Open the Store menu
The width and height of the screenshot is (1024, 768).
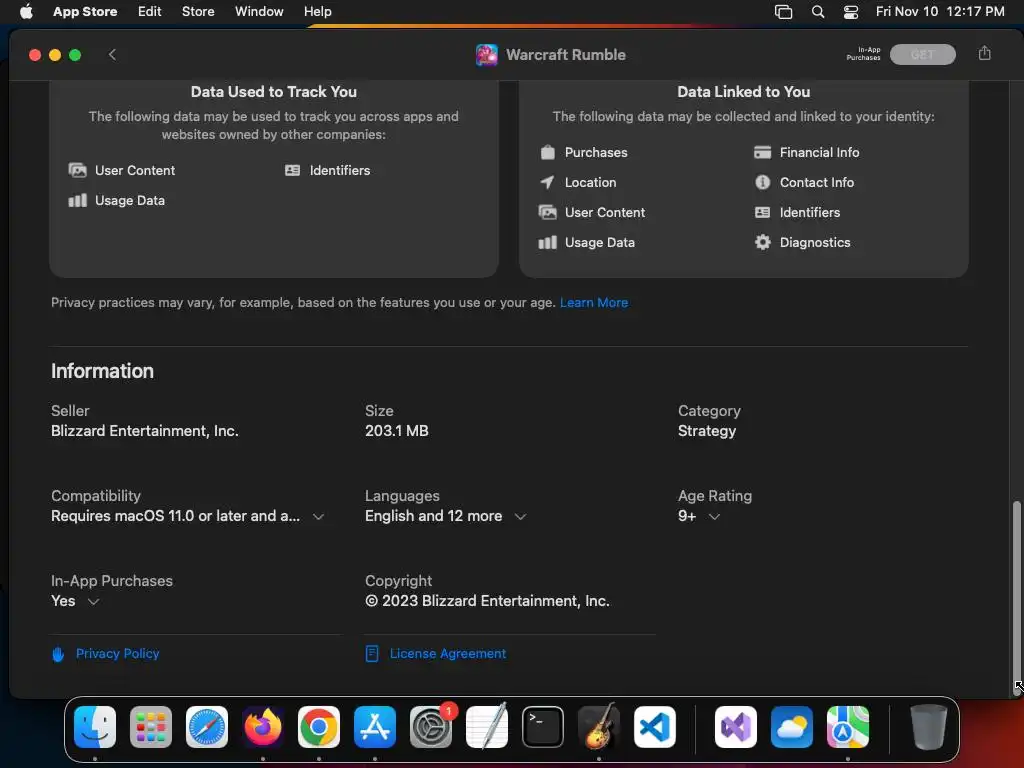198,11
